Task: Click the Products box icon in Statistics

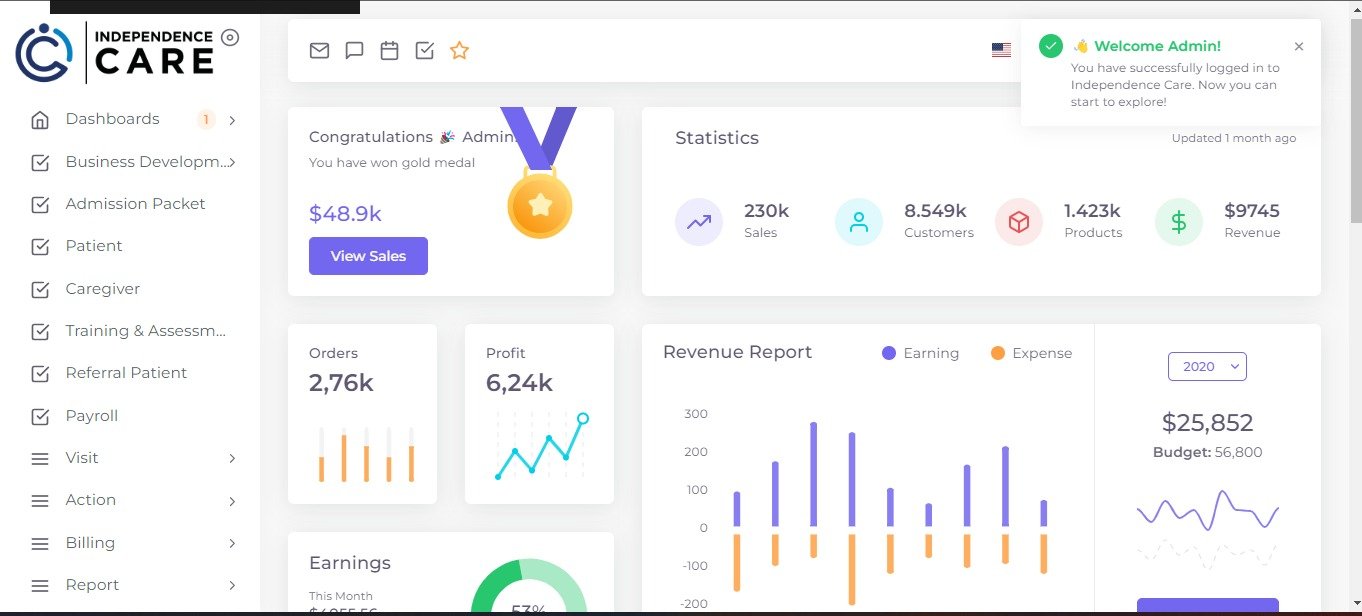Action: [x=1019, y=222]
